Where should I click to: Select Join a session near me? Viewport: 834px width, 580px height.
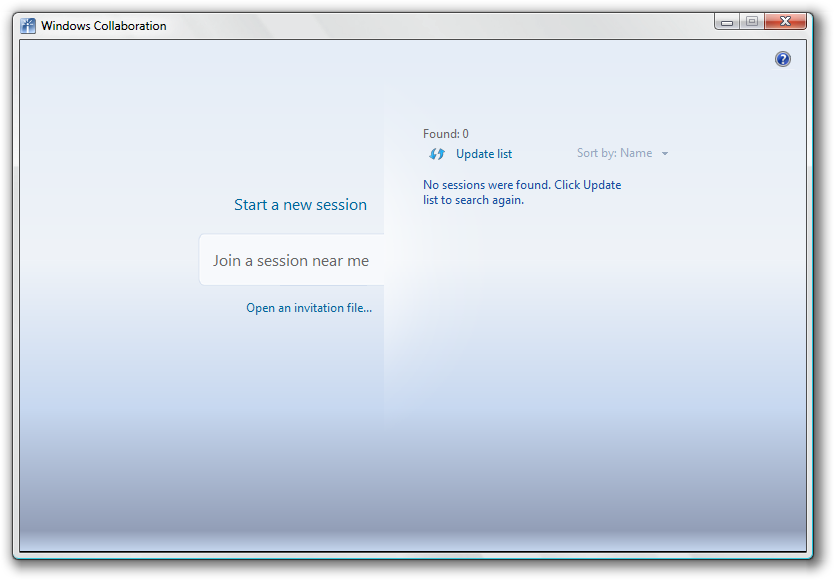point(291,260)
